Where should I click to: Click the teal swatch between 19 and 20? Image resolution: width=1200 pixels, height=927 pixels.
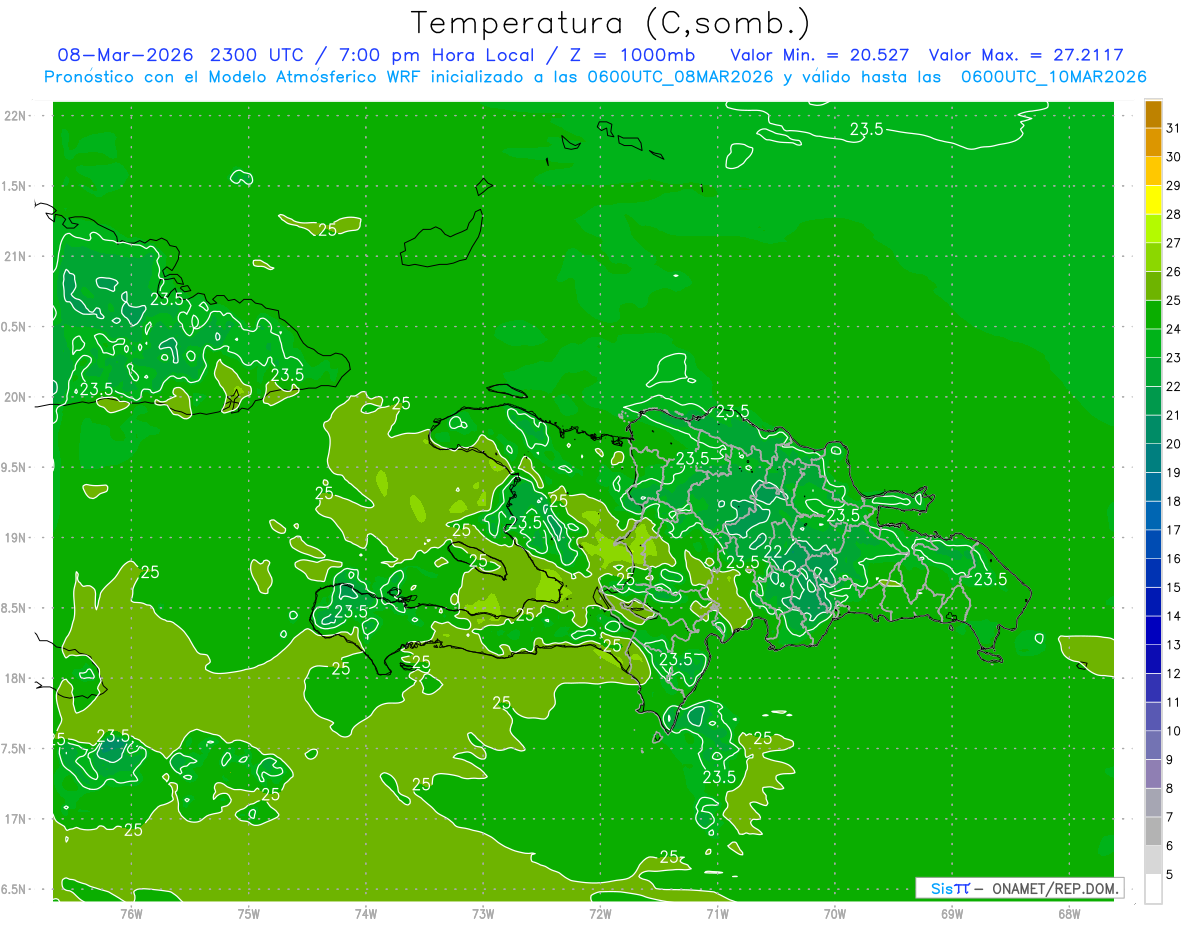(1153, 458)
